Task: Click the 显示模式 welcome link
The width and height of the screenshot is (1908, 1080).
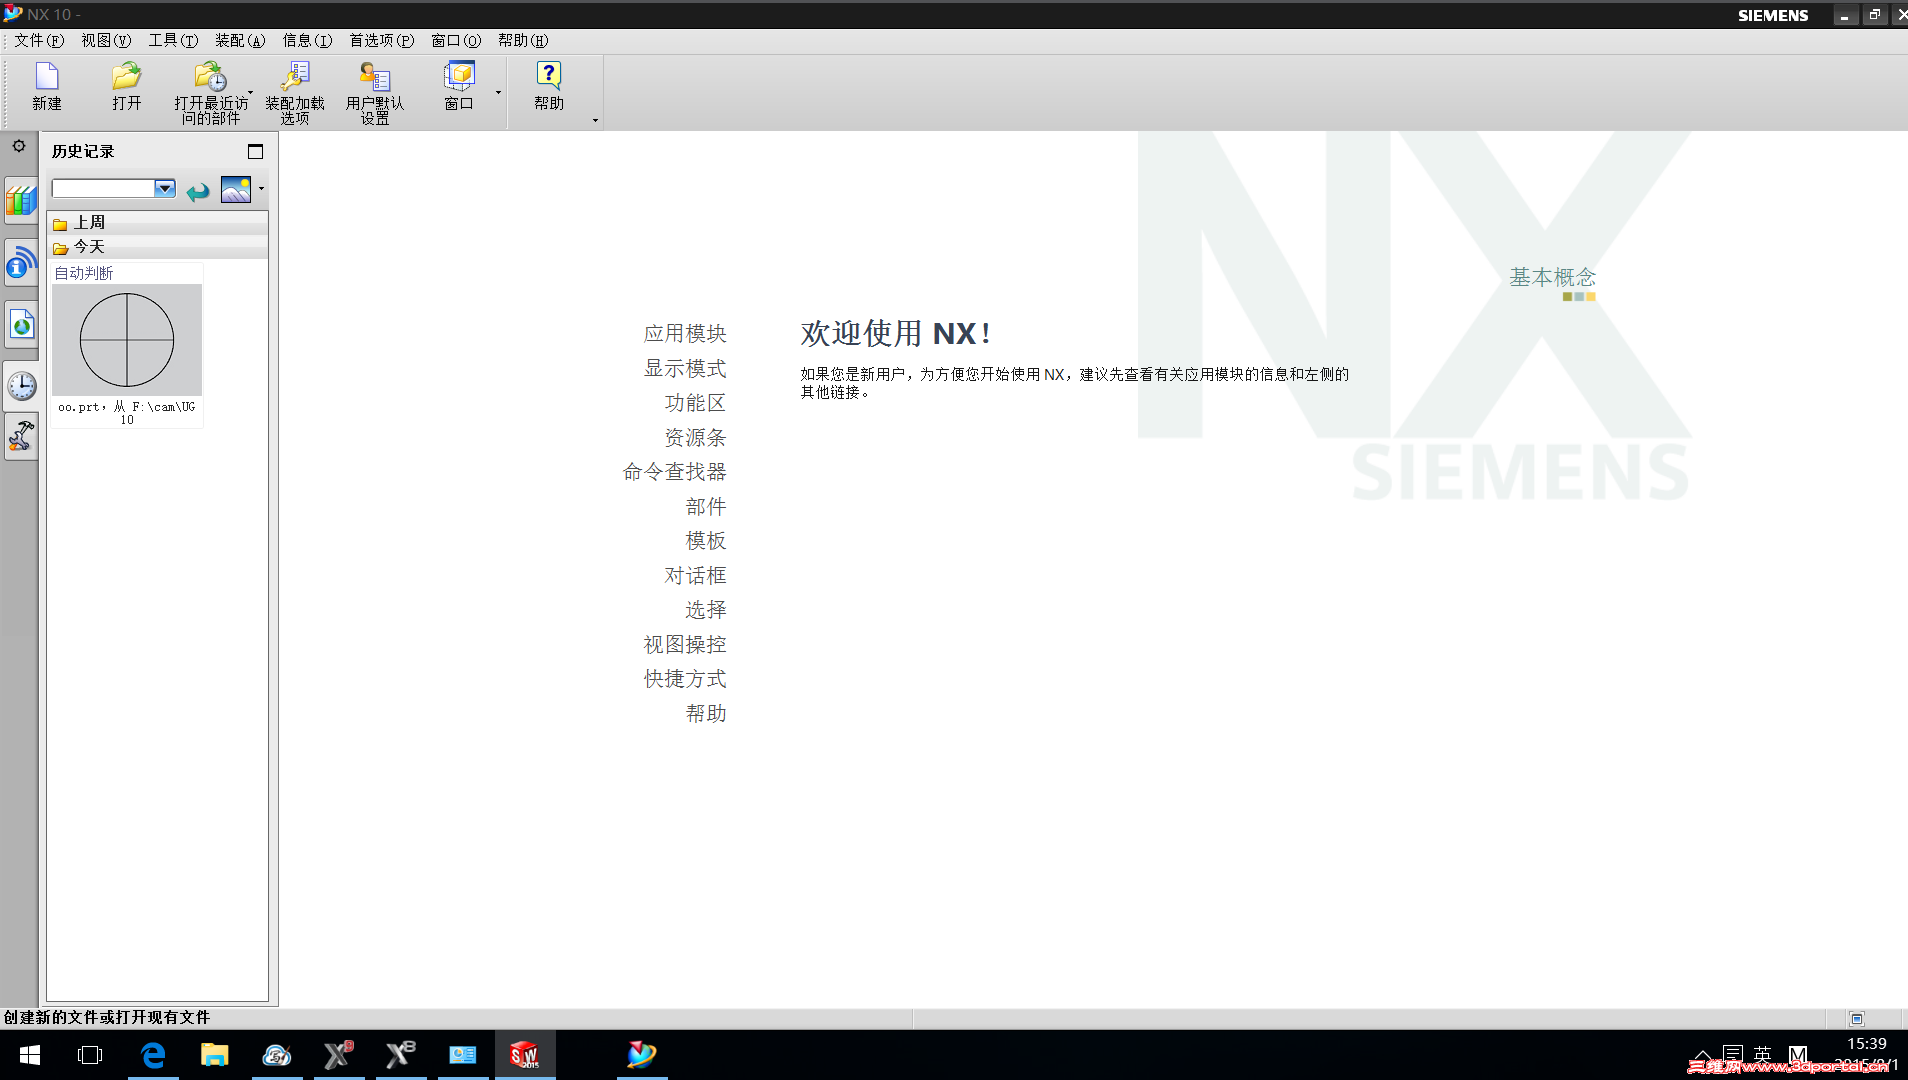Action: [x=685, y=369]
